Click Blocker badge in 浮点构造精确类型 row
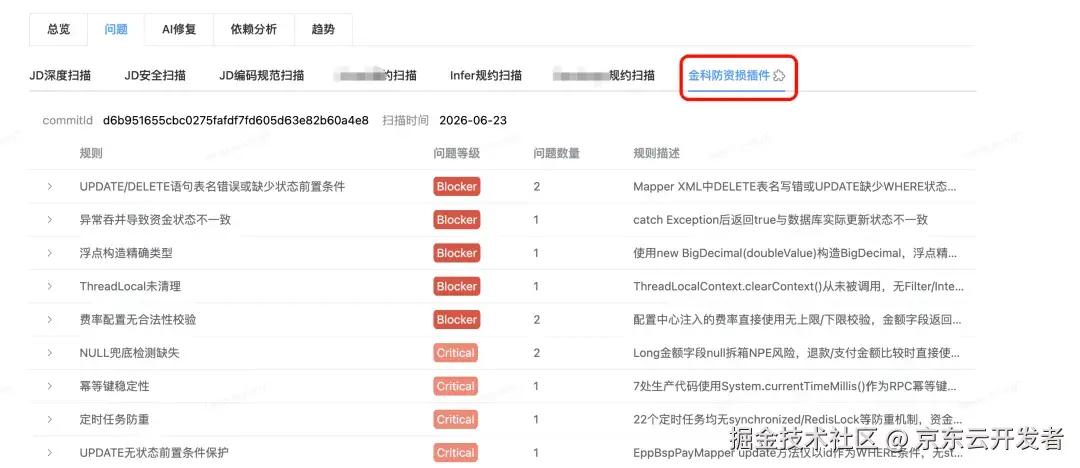This screenshot has width=1080, height=468. 457,253
